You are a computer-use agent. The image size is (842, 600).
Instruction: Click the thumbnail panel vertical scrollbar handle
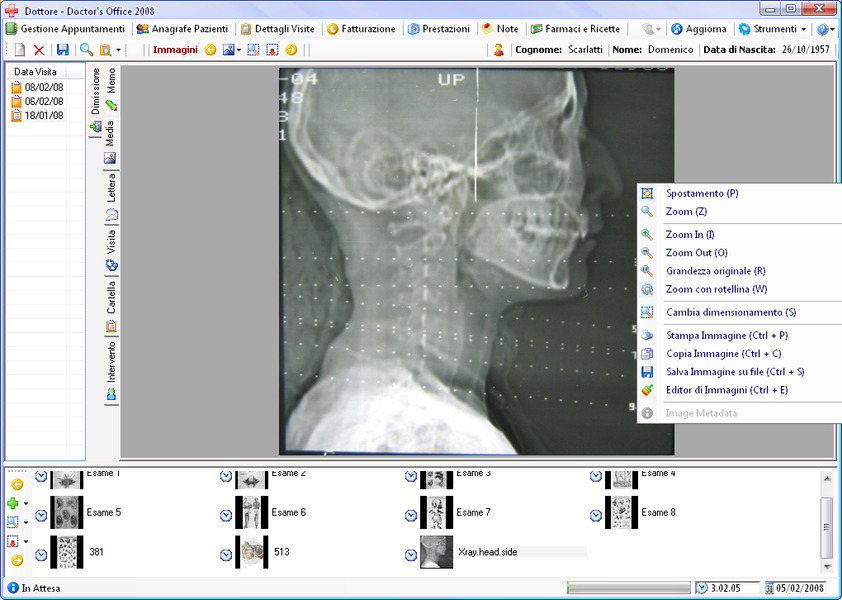click(x=827, y=527)
